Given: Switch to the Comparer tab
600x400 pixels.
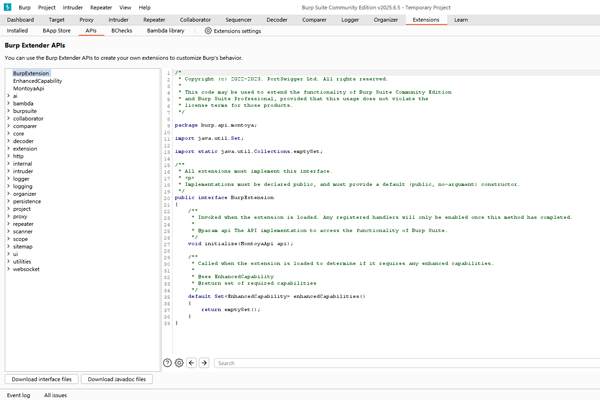Looking at the screenshot, I should [314, 20].
